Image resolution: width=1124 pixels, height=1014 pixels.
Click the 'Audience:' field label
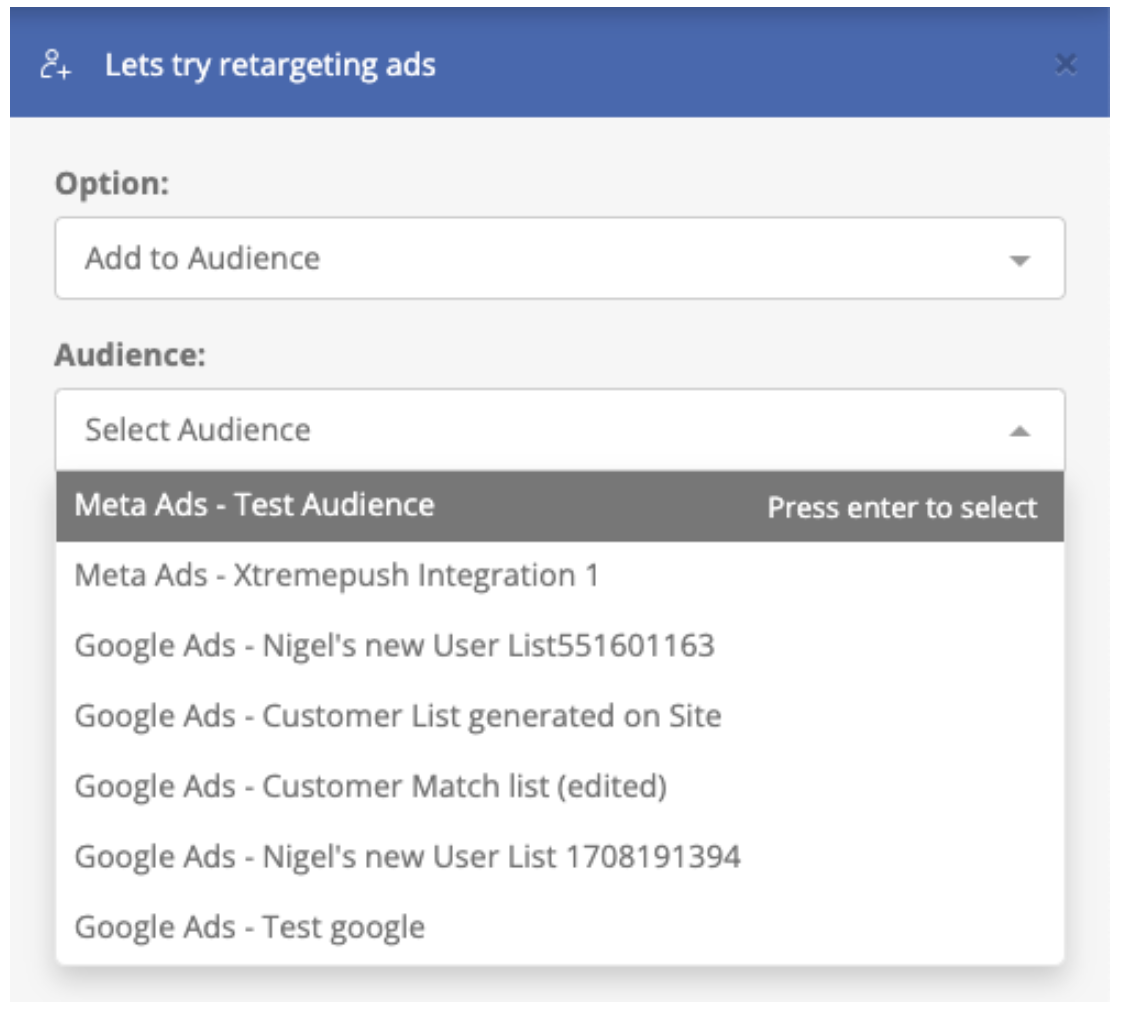point(130,355)
